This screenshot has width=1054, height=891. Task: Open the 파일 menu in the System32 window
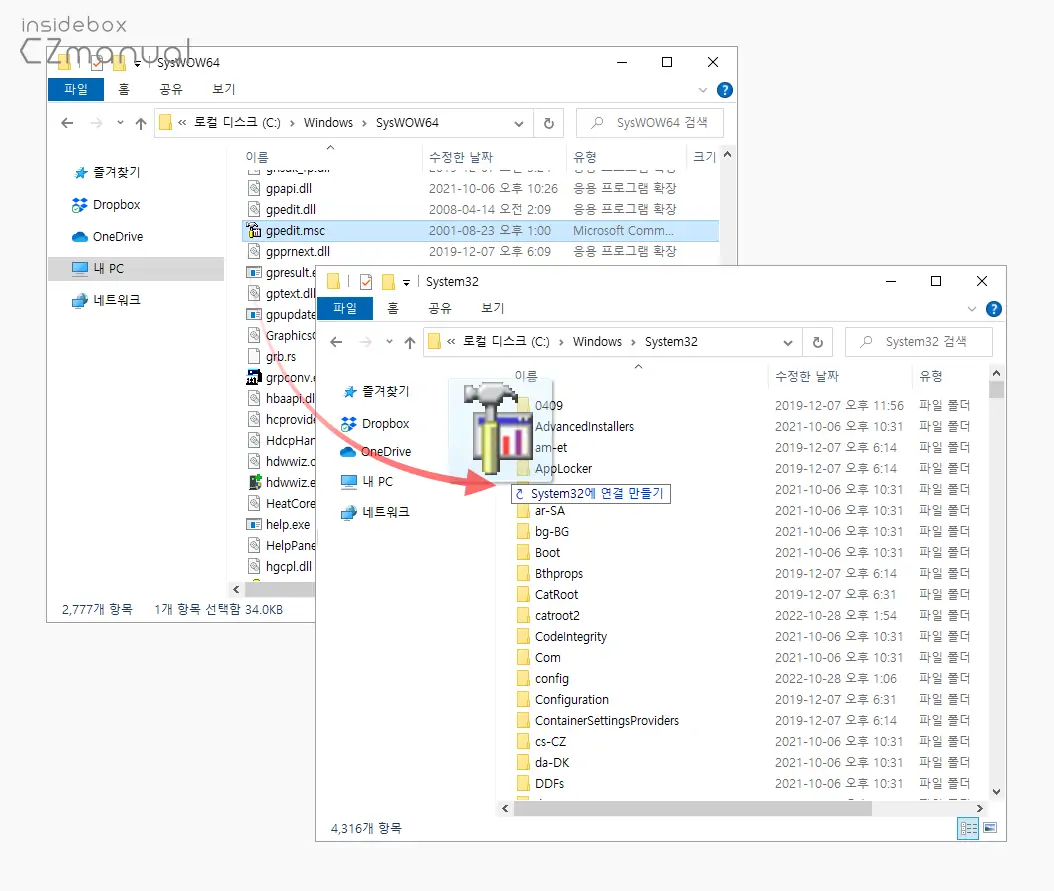(x=345, y=308)
